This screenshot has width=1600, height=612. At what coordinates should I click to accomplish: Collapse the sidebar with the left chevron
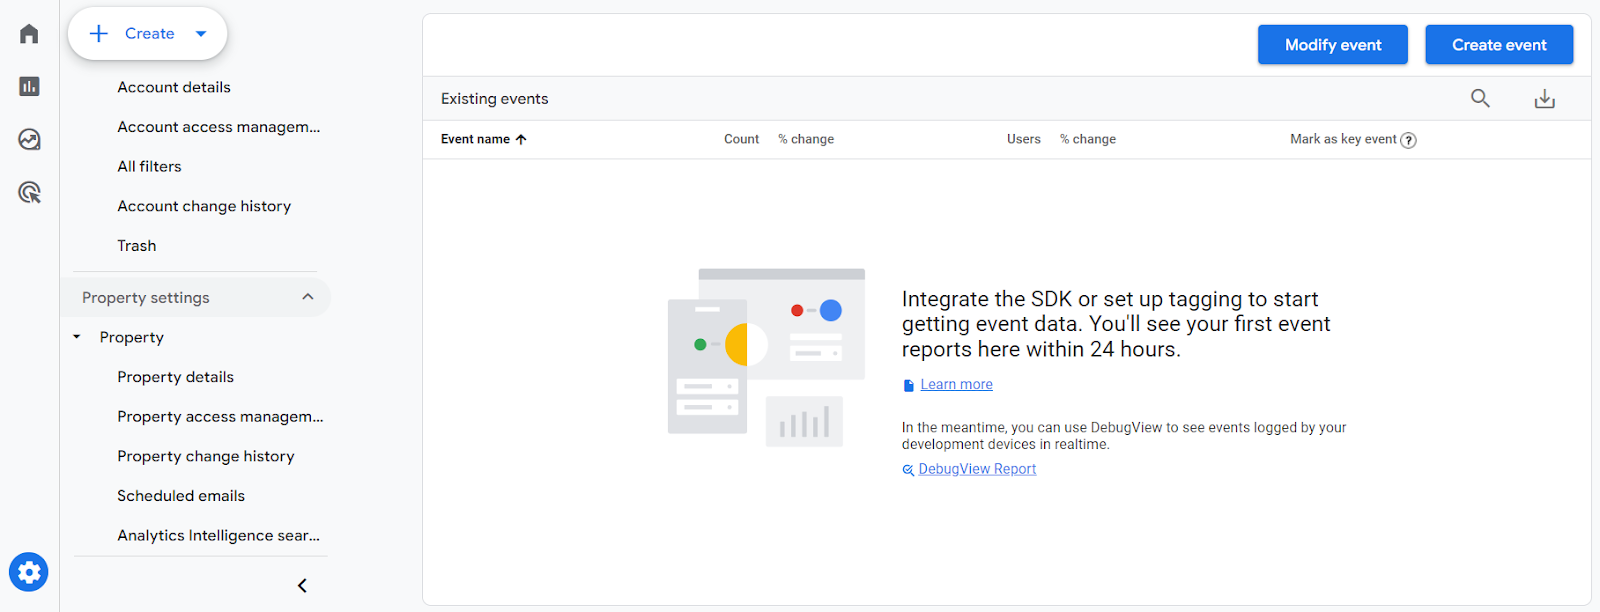click(x=302, y=585)
